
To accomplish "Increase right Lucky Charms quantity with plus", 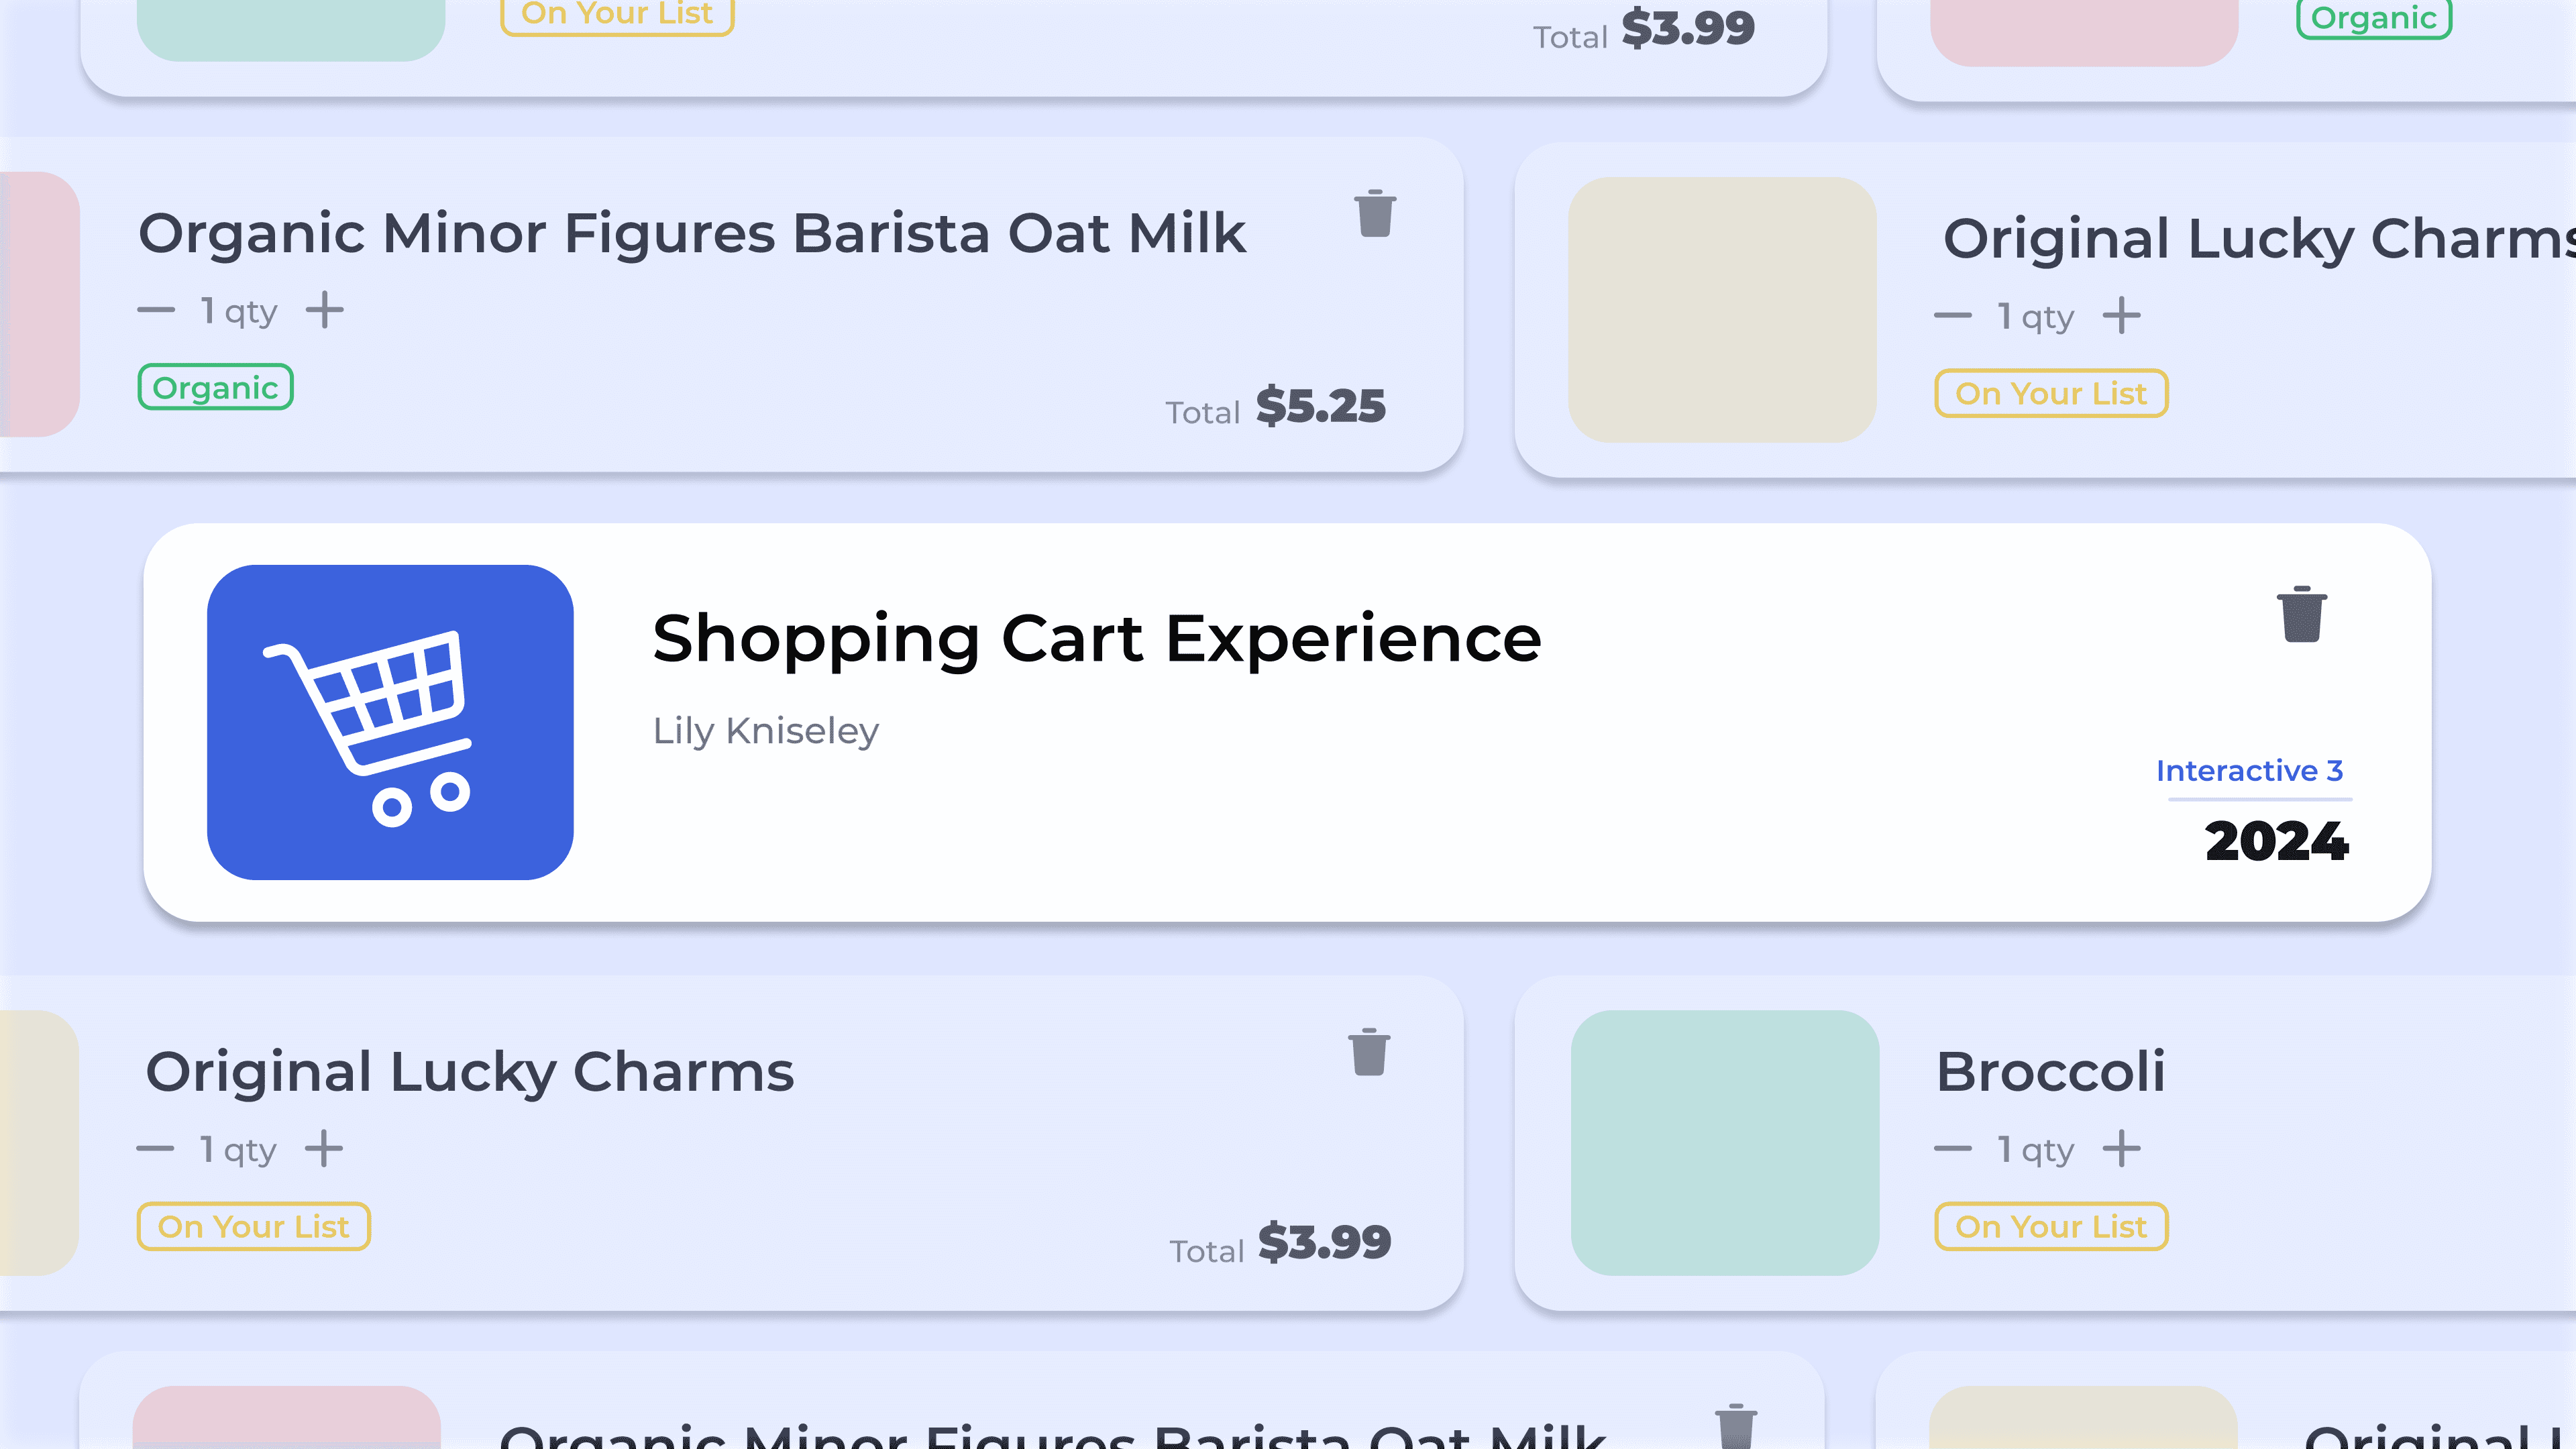I will pos(2122,315).
